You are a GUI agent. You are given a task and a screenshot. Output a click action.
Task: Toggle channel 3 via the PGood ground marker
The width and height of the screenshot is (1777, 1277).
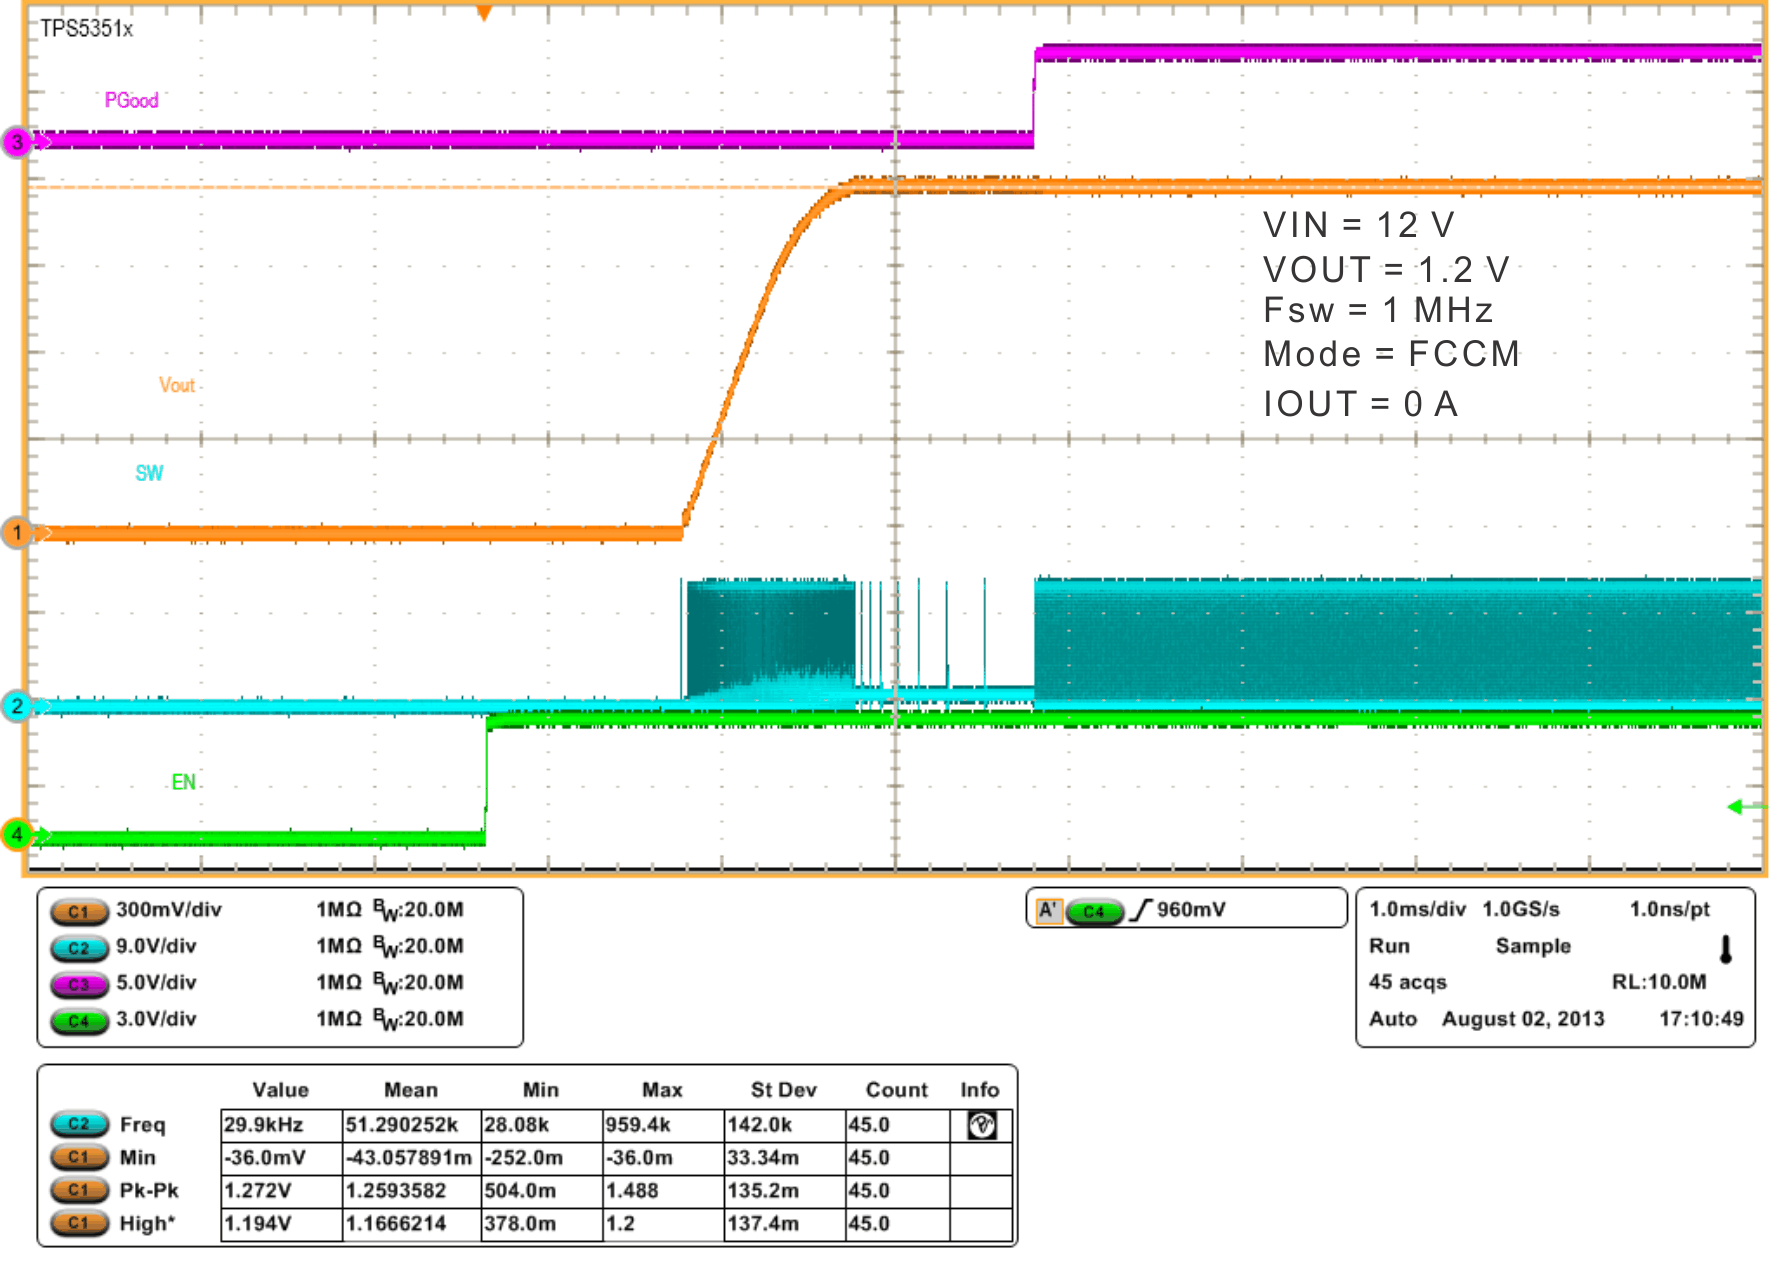pyautogui.click(x=16, y=142)
